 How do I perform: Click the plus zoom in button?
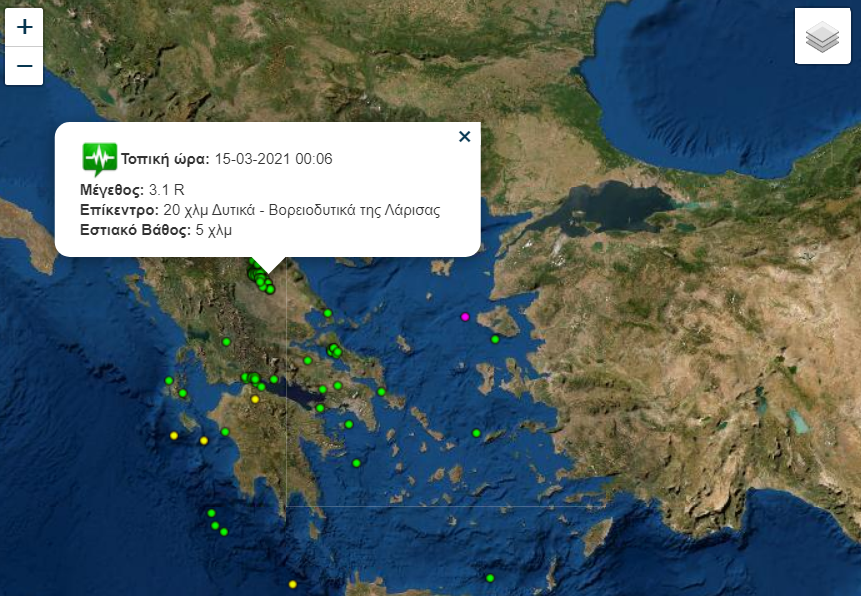(x=25, y=27)
